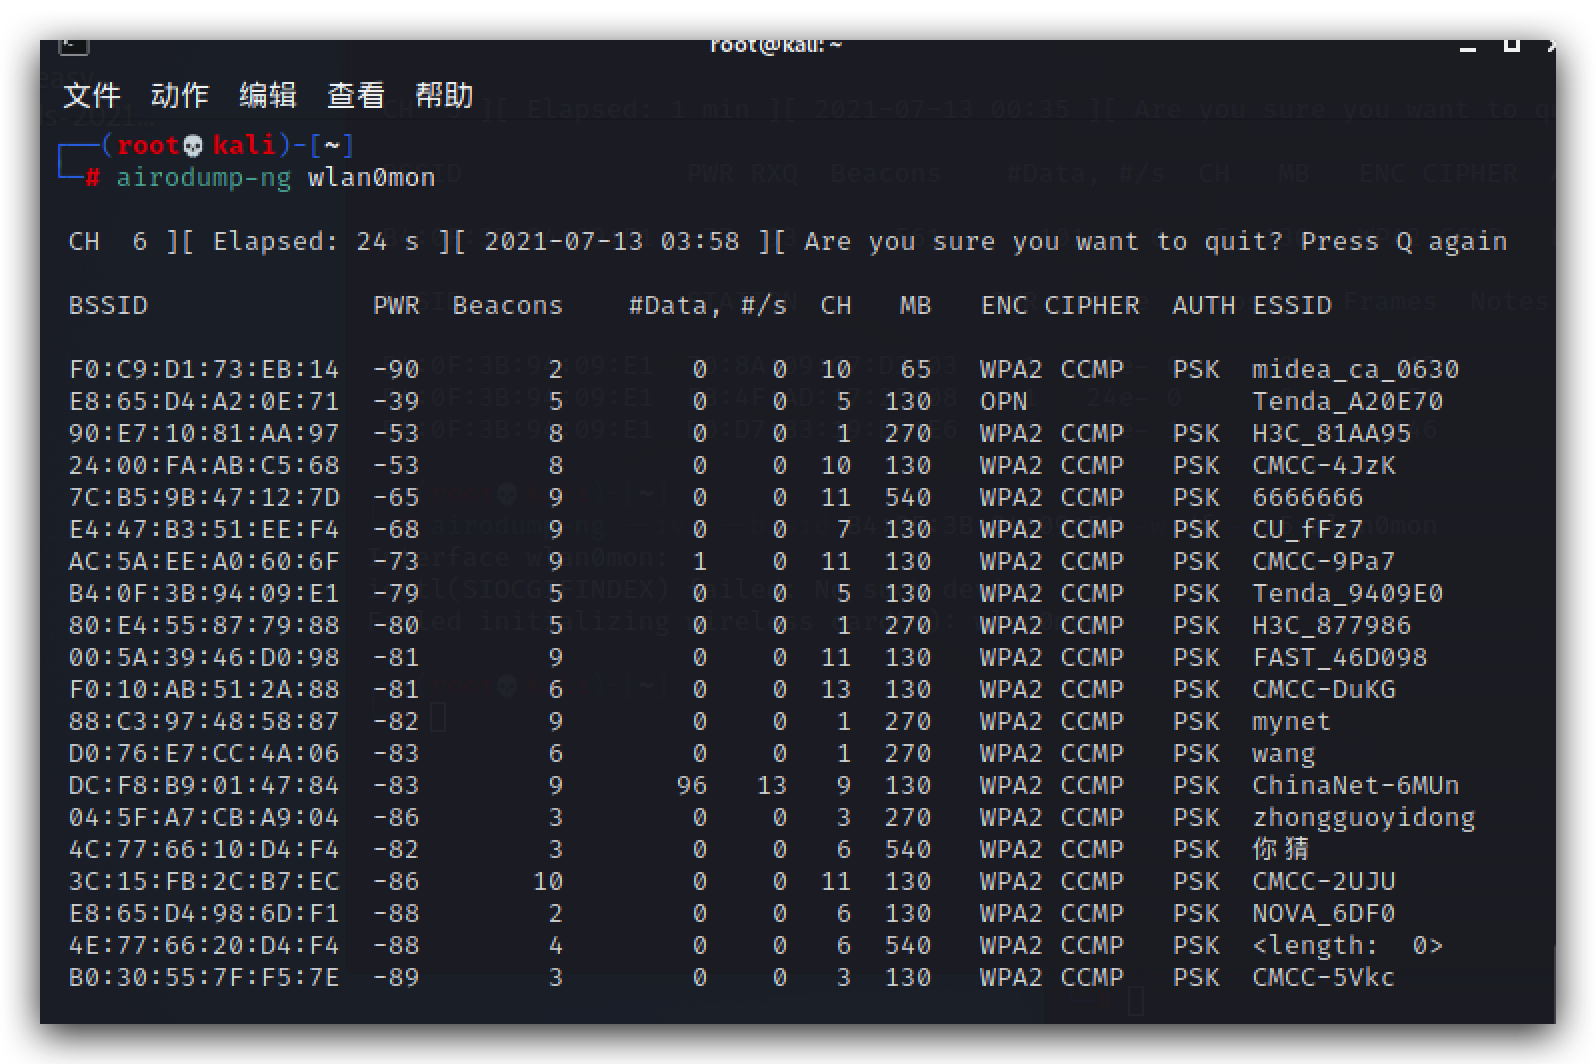Click BSSID DC:F8:B9:01:47:84
Screen dimensions: 1596x1064
(204, 786)
